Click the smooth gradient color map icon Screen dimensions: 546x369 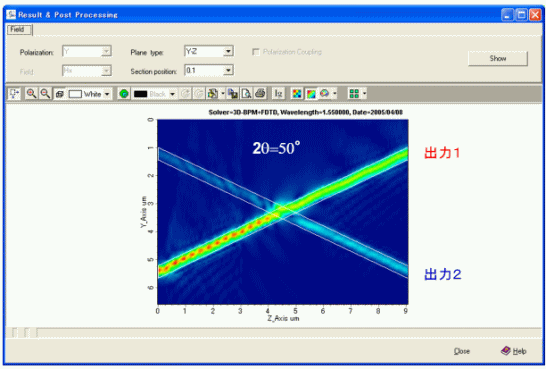point(311,94)
